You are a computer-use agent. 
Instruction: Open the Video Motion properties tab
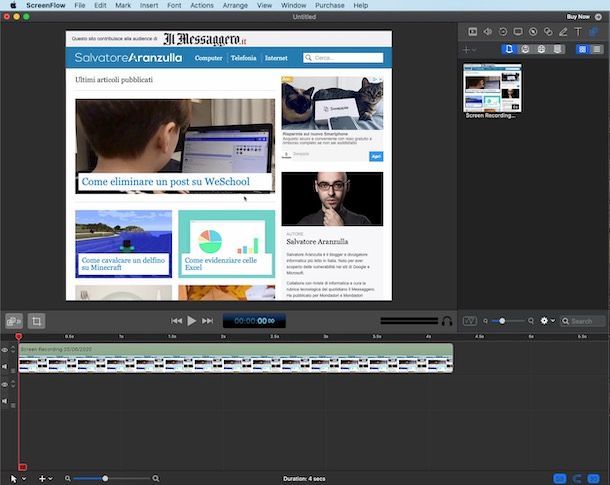pyautogui.click(x=503, y=32)
